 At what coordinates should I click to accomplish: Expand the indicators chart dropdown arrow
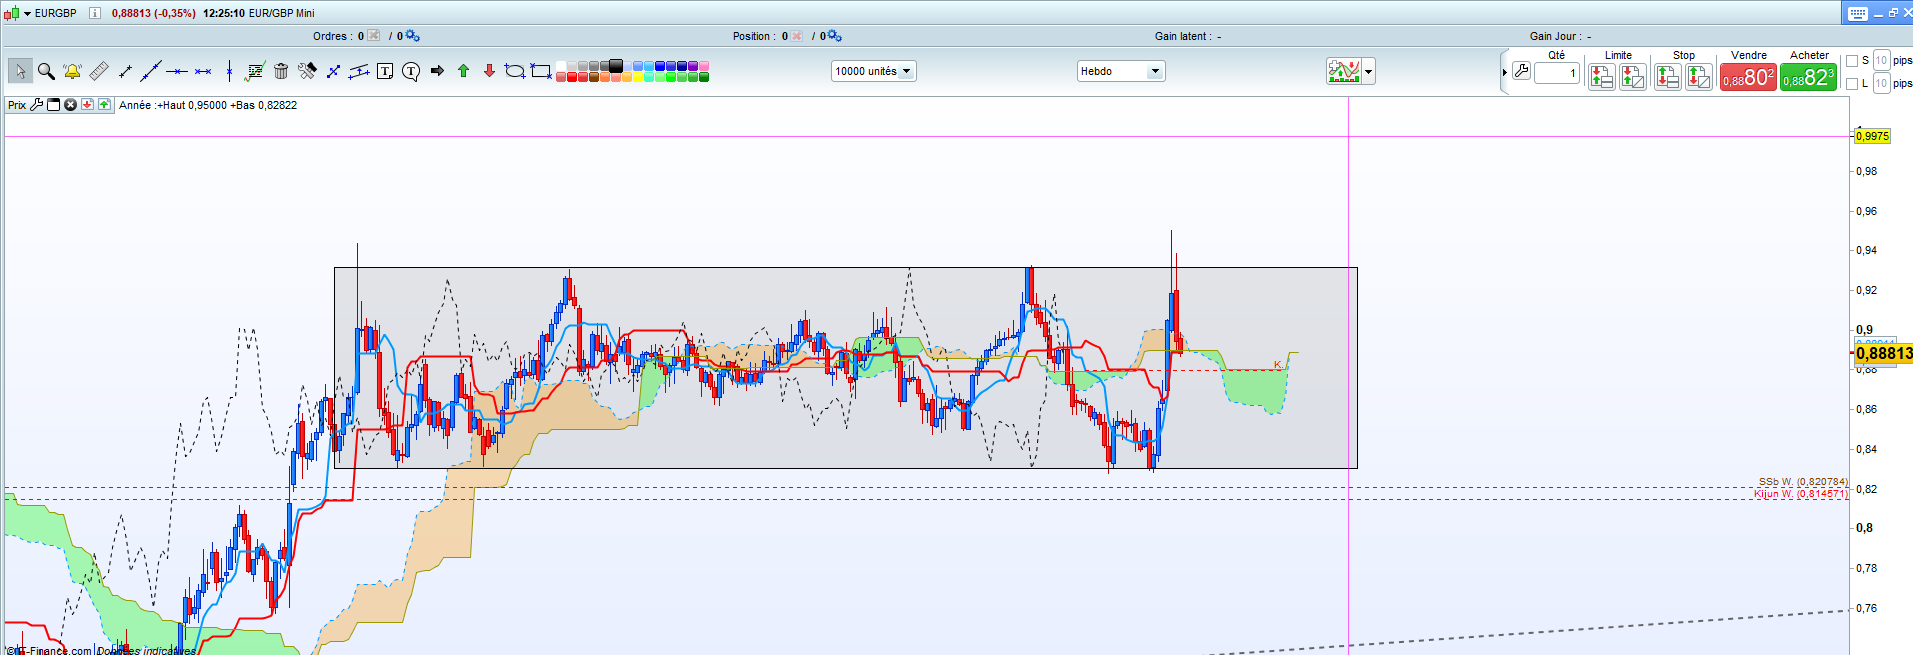point(1368,71)
